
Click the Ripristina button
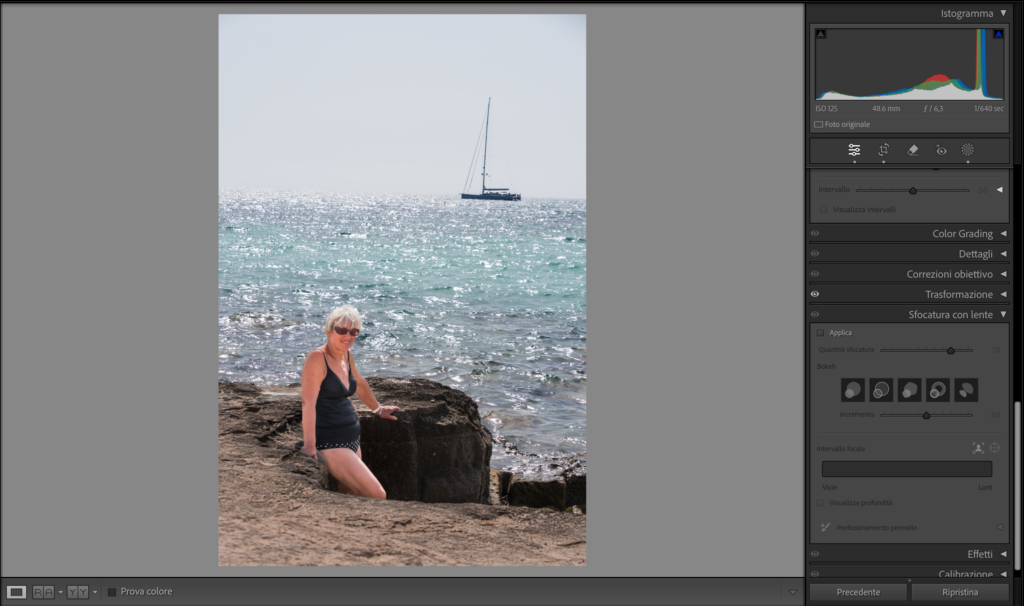[x=960, y=591]
